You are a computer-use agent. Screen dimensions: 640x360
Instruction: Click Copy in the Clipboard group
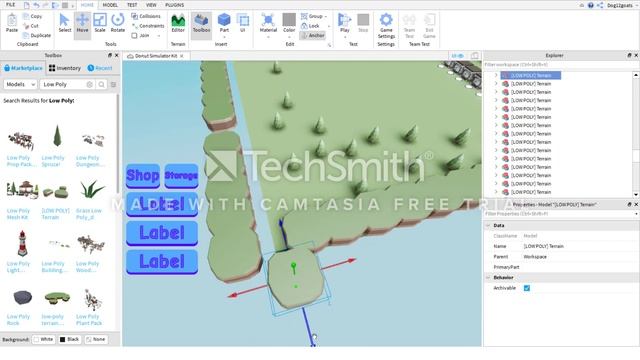pos(33,16)
